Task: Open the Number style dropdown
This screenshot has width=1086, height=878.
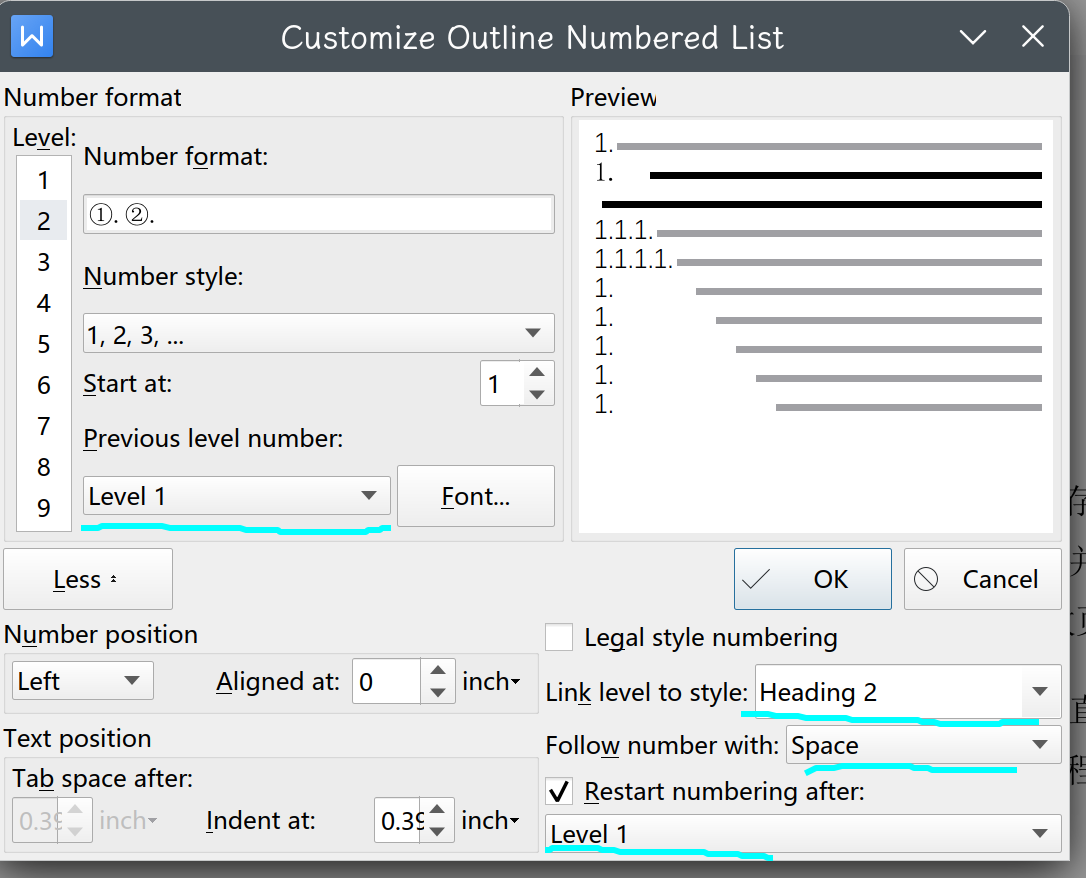Action: pyautogui.click(x=319, y=334)
